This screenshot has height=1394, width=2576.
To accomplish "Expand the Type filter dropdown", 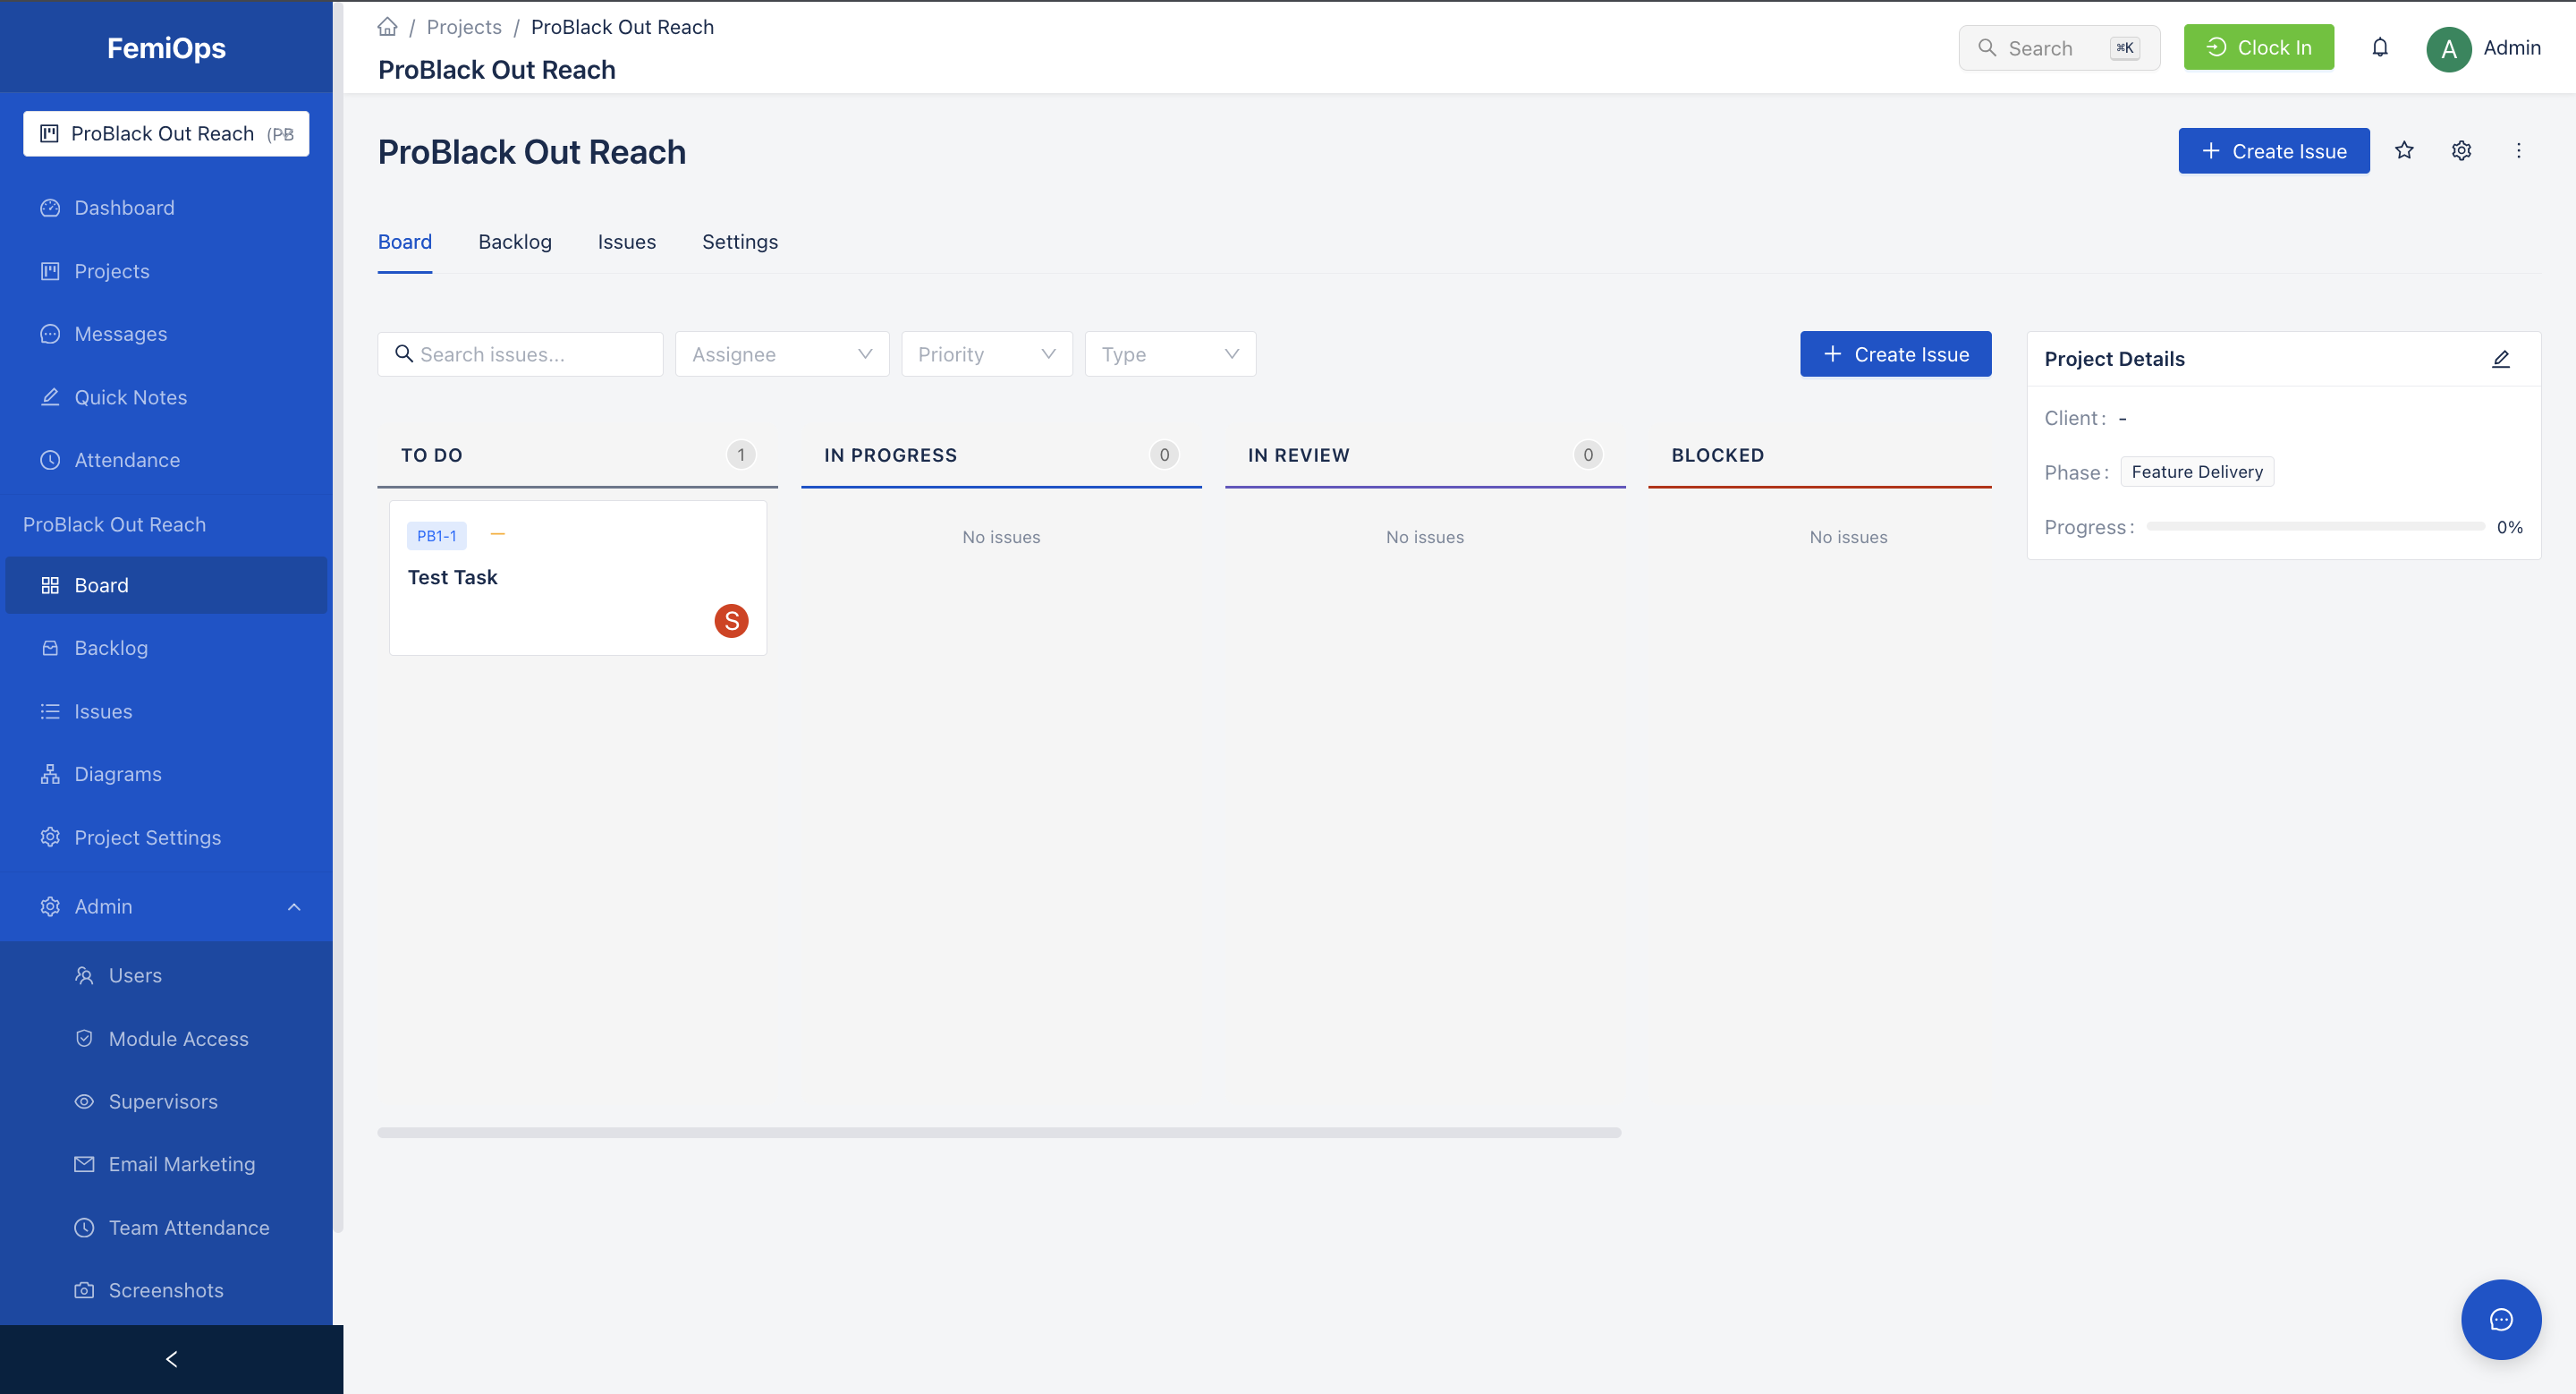I will pos(1169,354).
